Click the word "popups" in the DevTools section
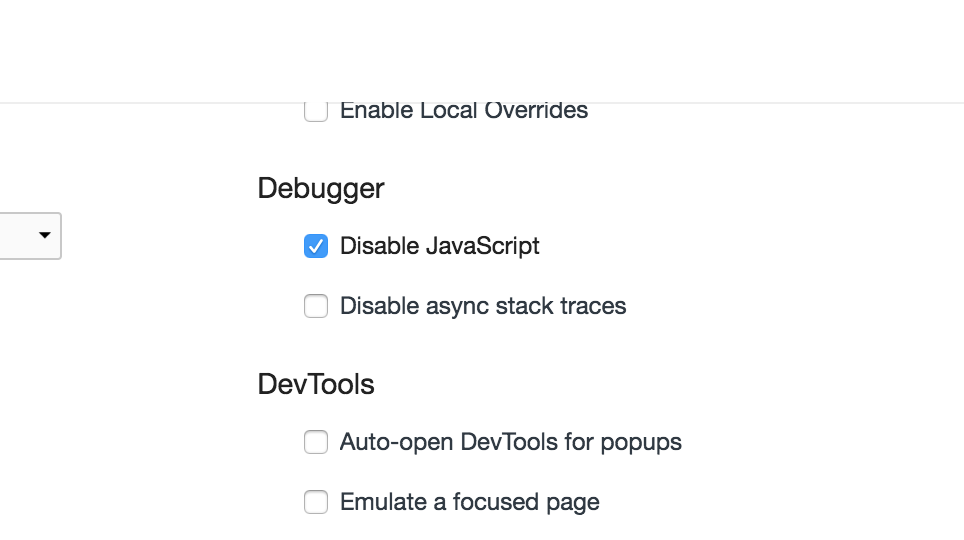 641,442
